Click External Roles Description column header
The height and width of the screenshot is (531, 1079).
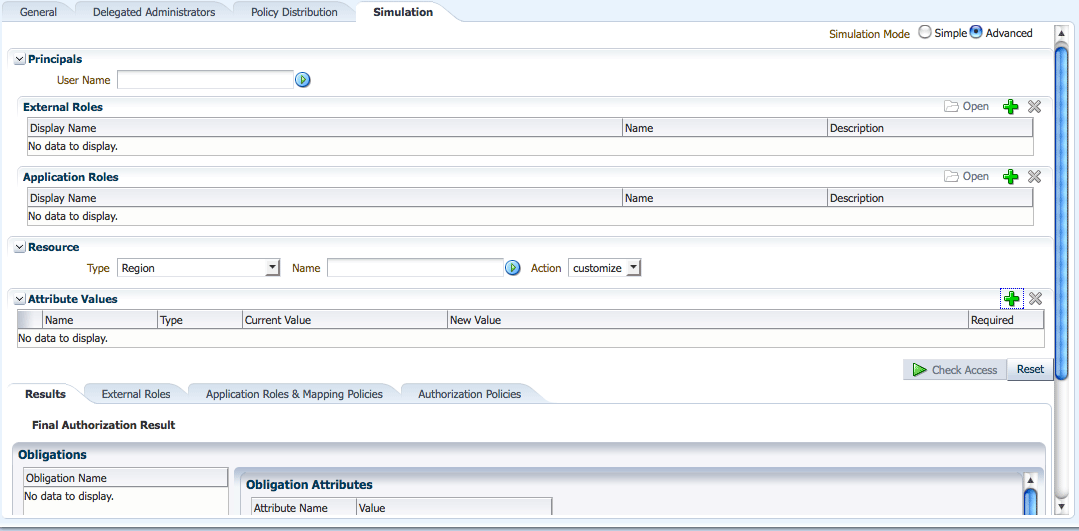point(930,128)
